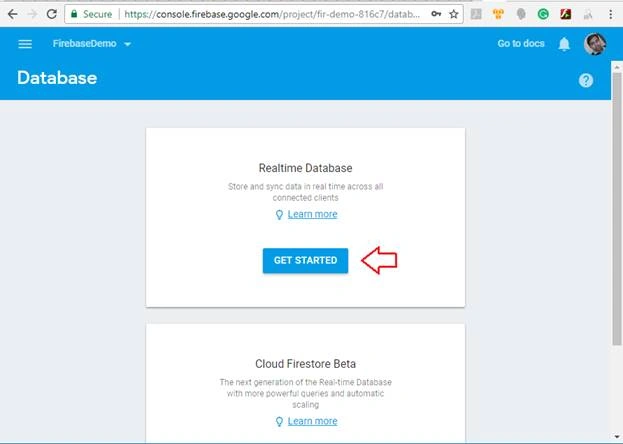
Task: Click the Database page title
Action: 57,78
